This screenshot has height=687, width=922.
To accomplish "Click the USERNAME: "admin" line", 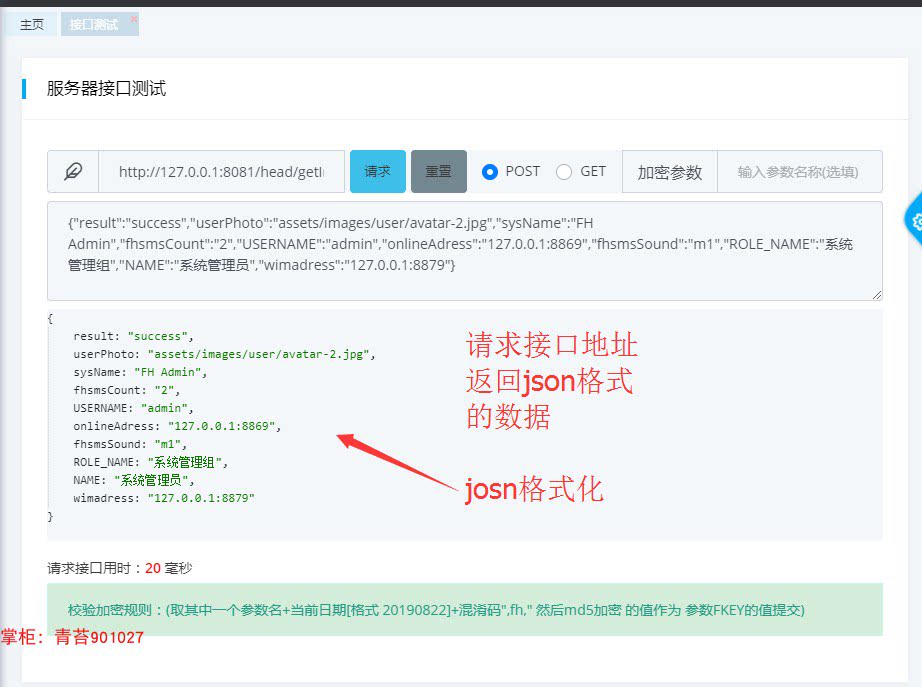I will [x=133, y=408].
